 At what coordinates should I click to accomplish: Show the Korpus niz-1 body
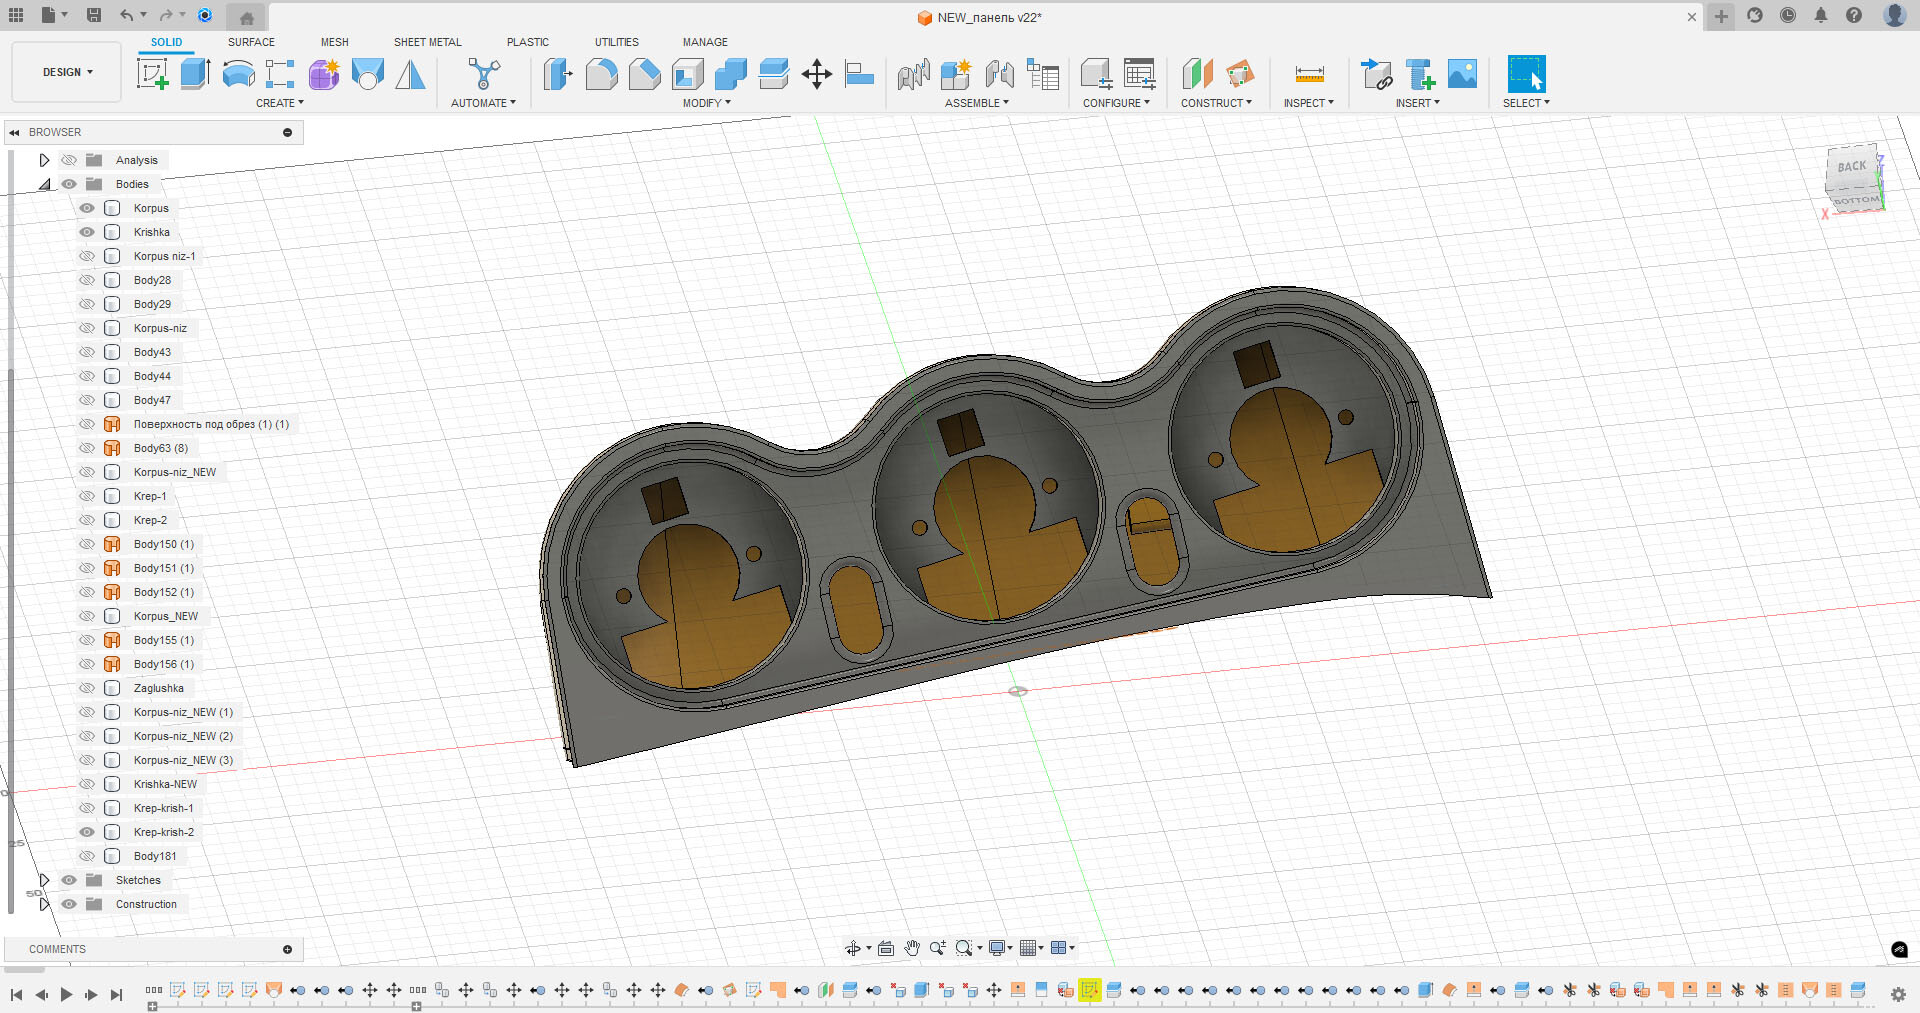pos(87,256)
